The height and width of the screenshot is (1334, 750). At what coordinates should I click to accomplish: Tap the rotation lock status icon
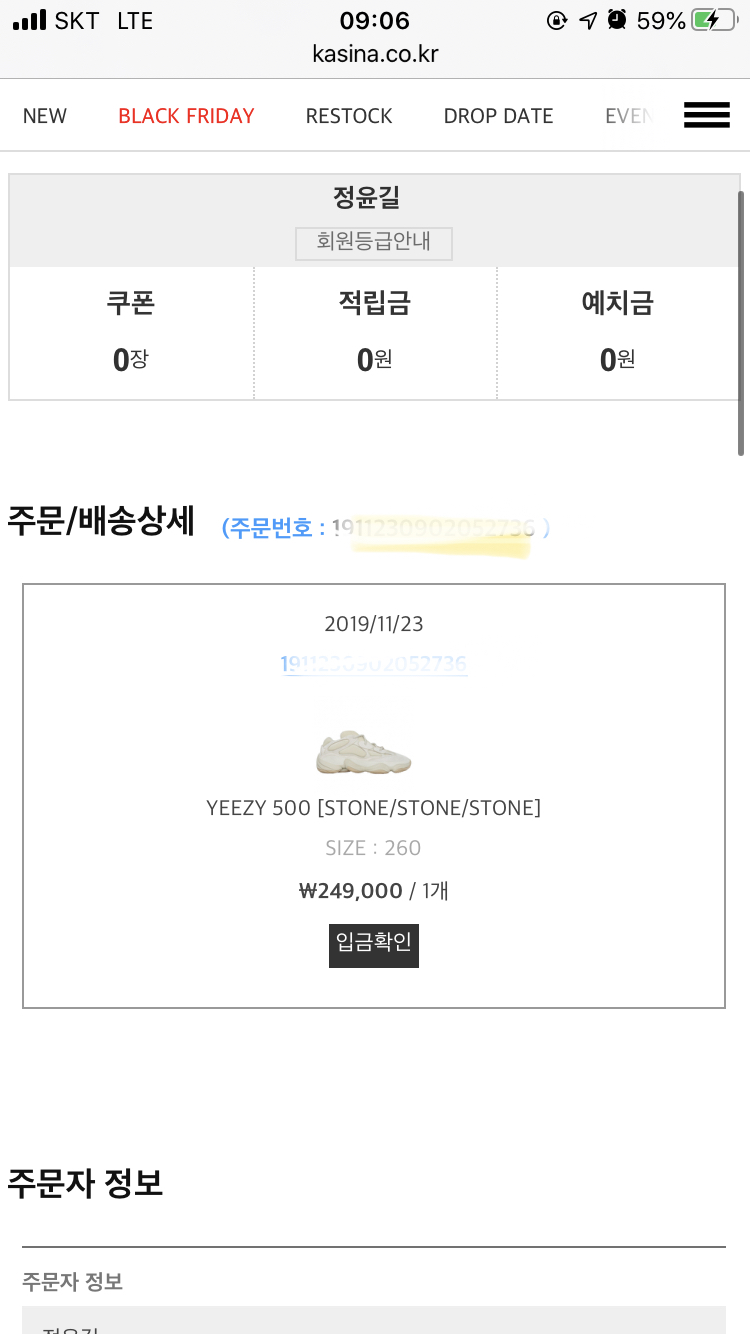(557, 20)
